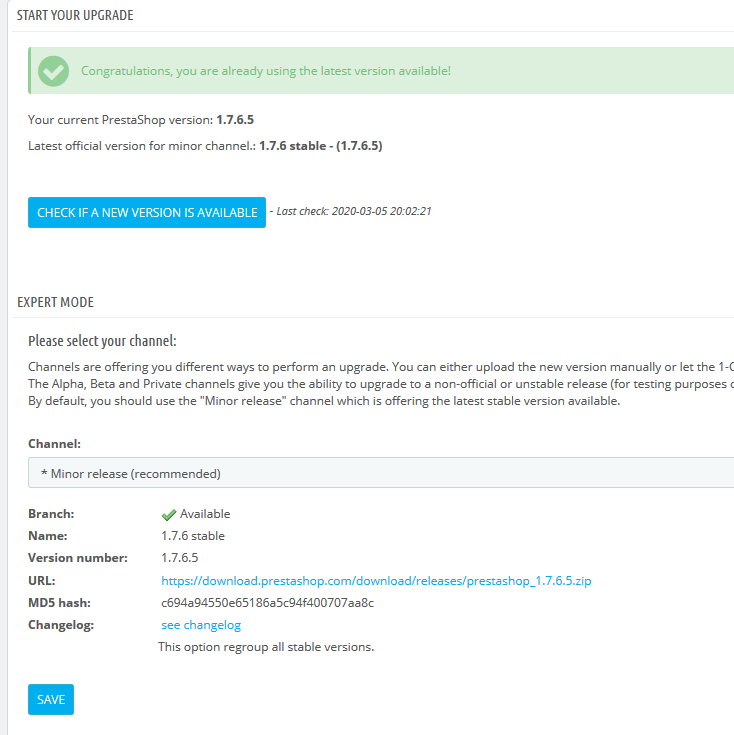The height and width of the screenshot is (735, 734).
Task: Open the Channel dropdown
Action: pos(380,473)
